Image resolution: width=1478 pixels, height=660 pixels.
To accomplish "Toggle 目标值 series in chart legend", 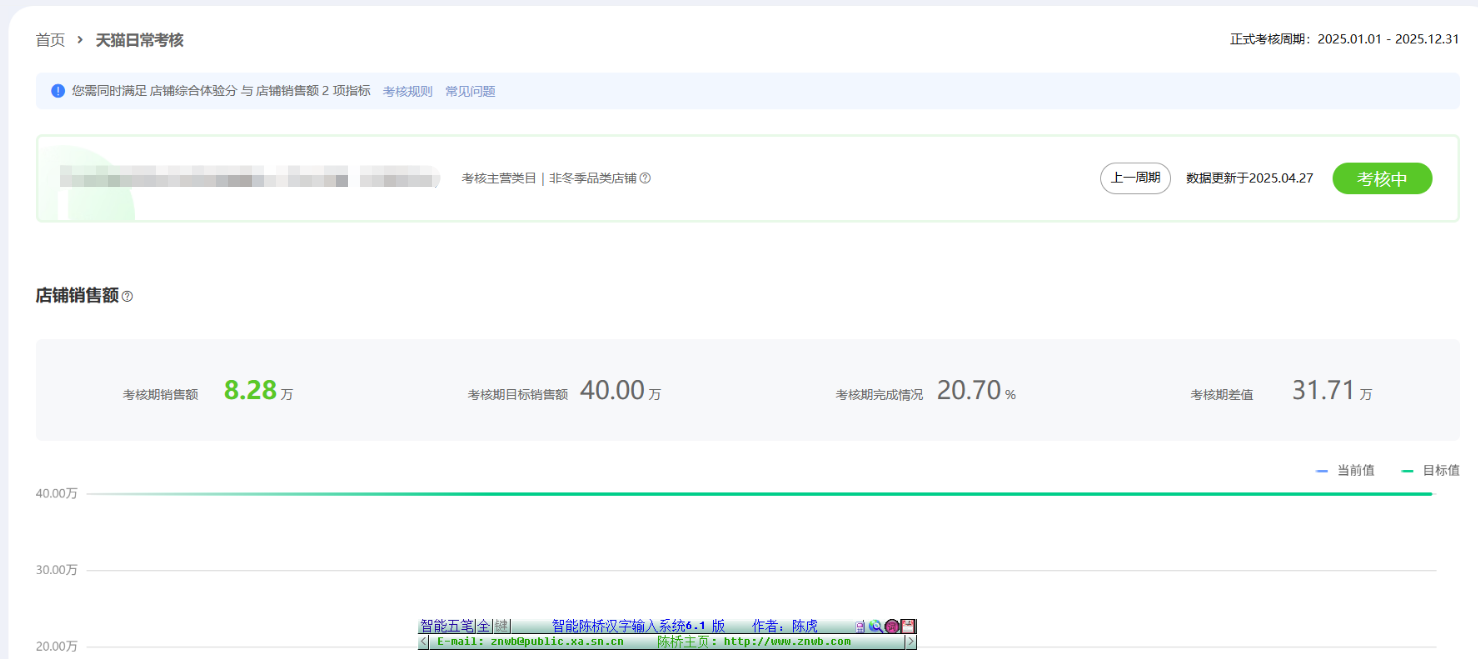I will pyautogui.click(x=1430, y=470).
